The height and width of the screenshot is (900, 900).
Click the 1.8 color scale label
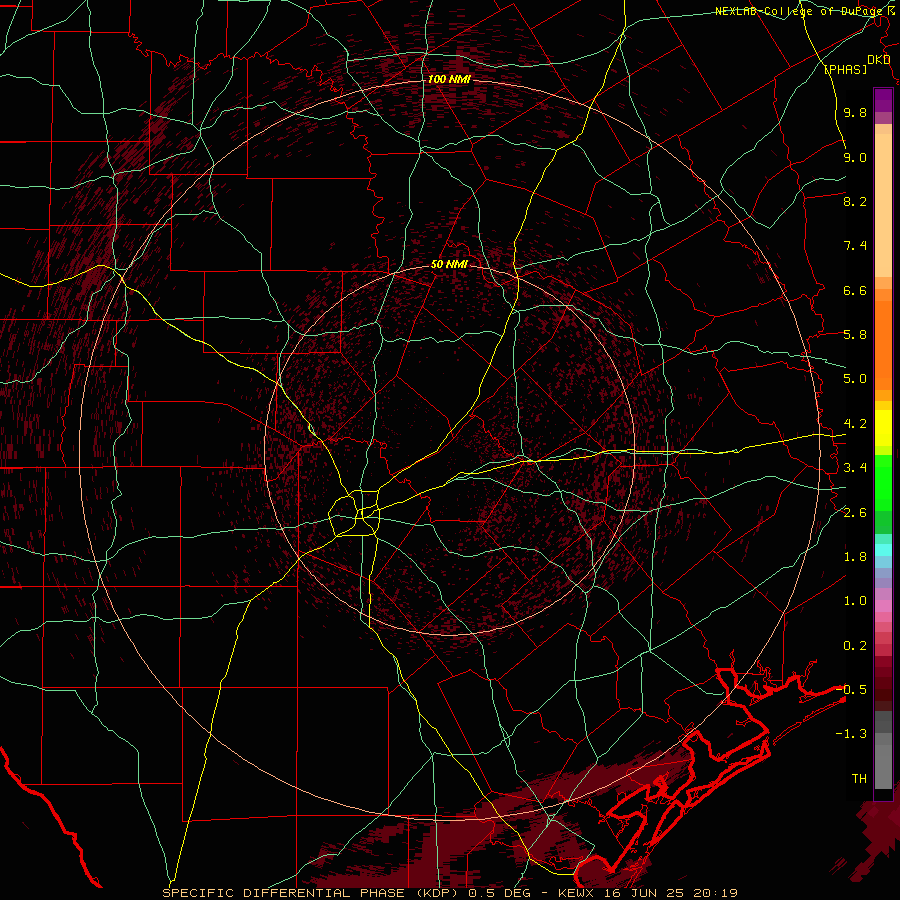(x=855, y=557)
